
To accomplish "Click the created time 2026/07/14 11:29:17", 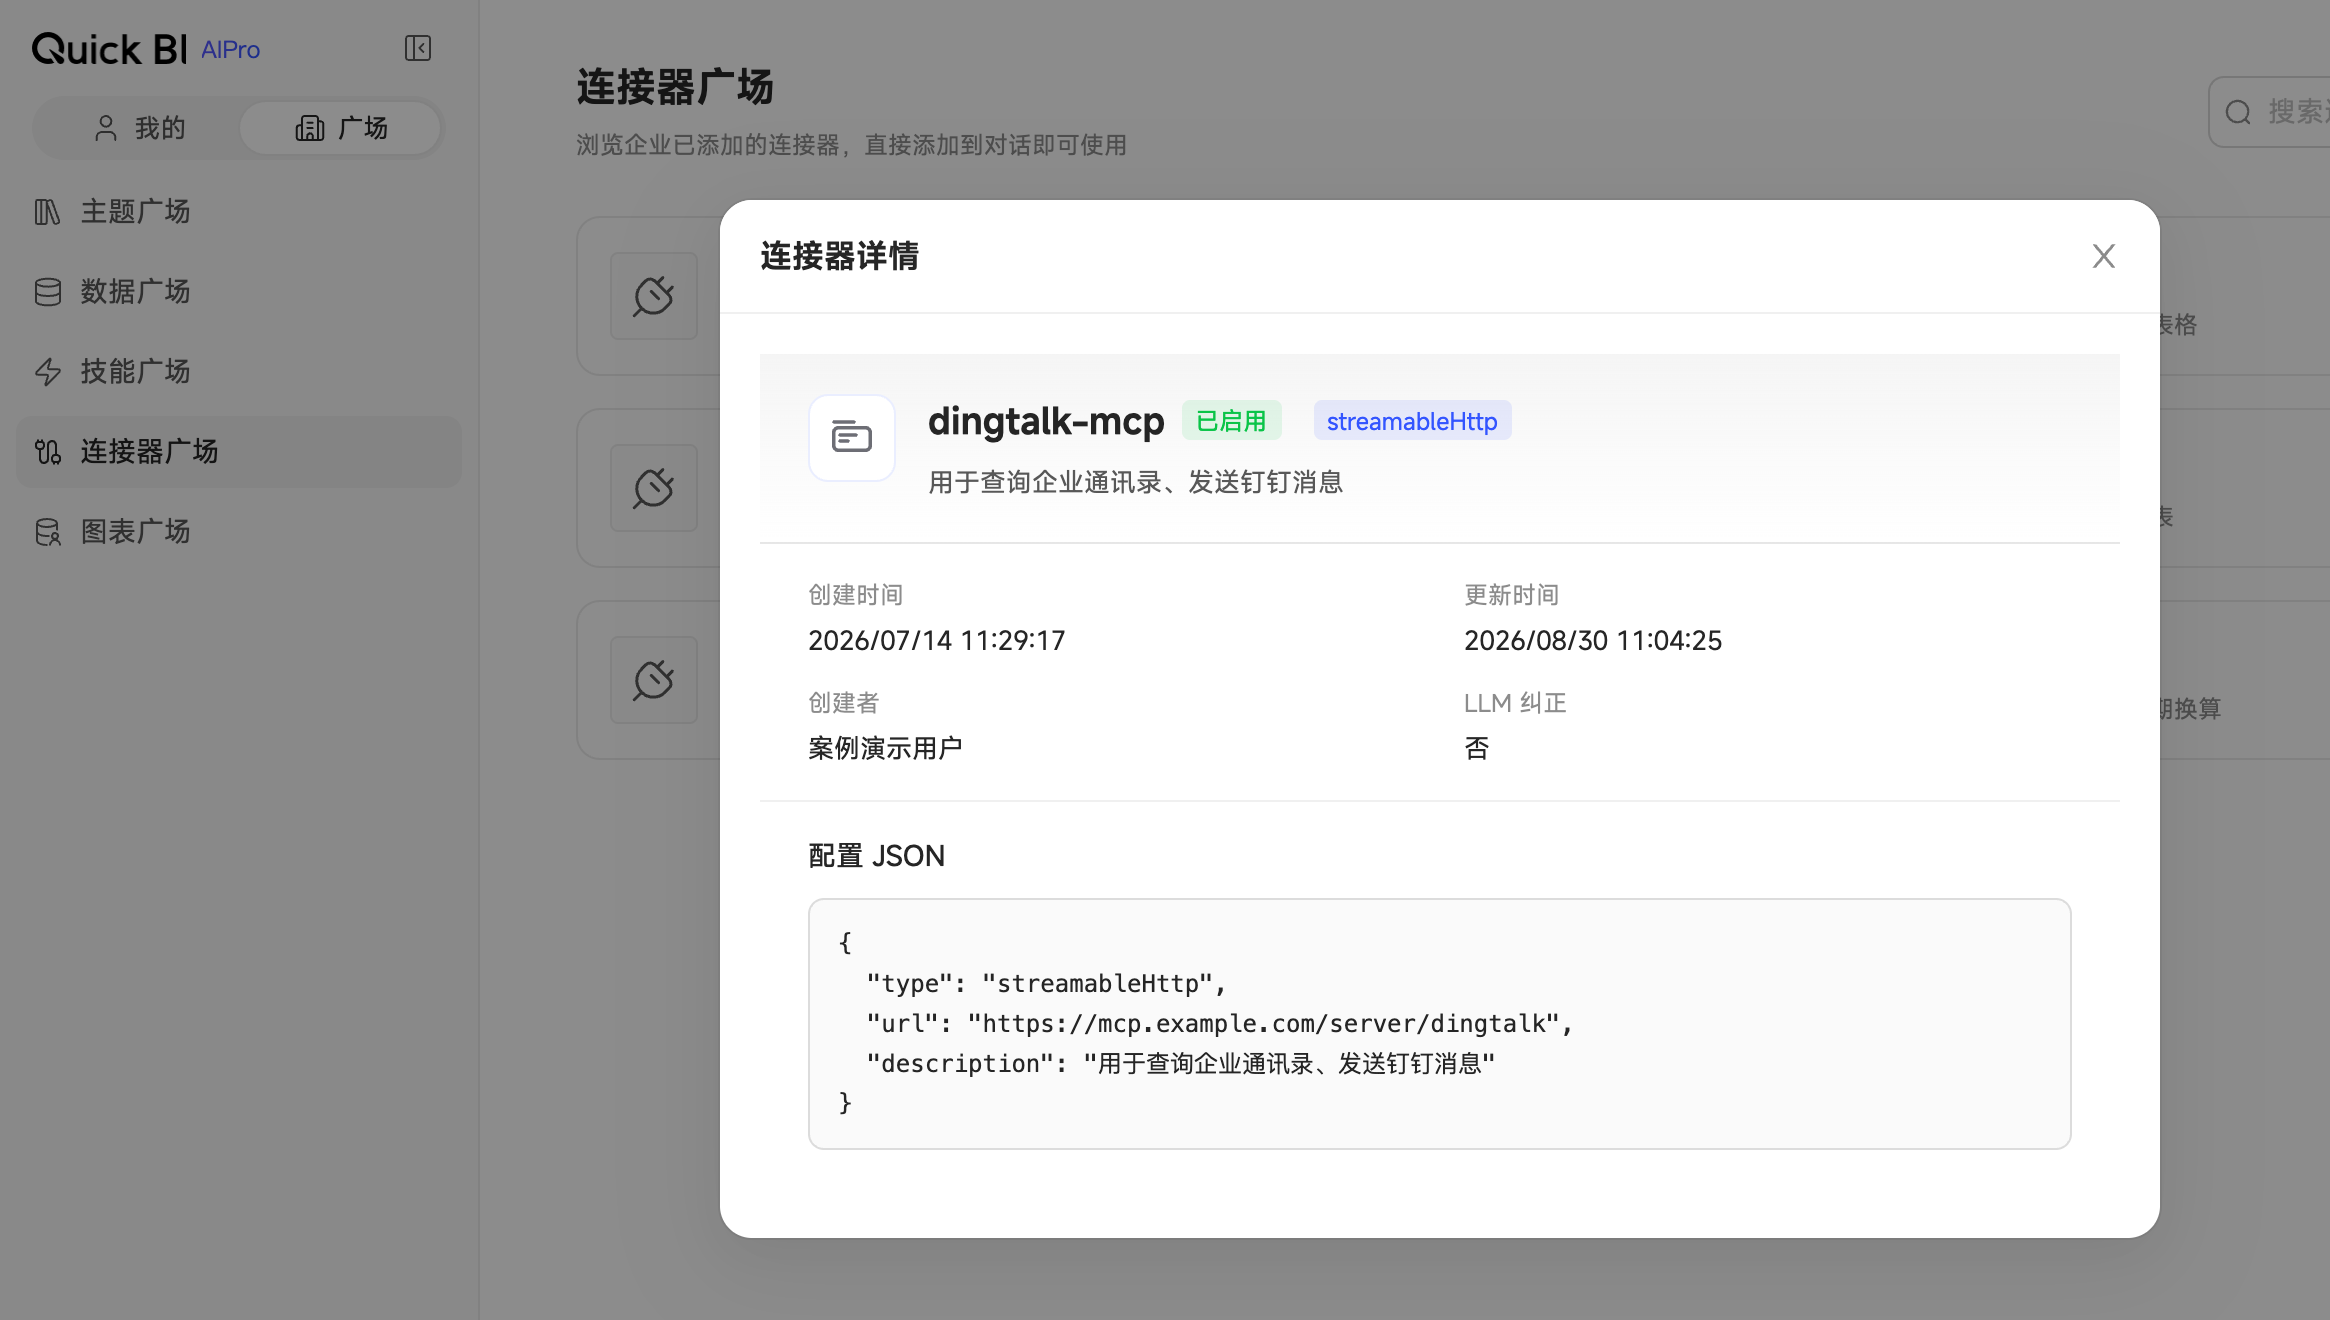I will coord(937,640).
